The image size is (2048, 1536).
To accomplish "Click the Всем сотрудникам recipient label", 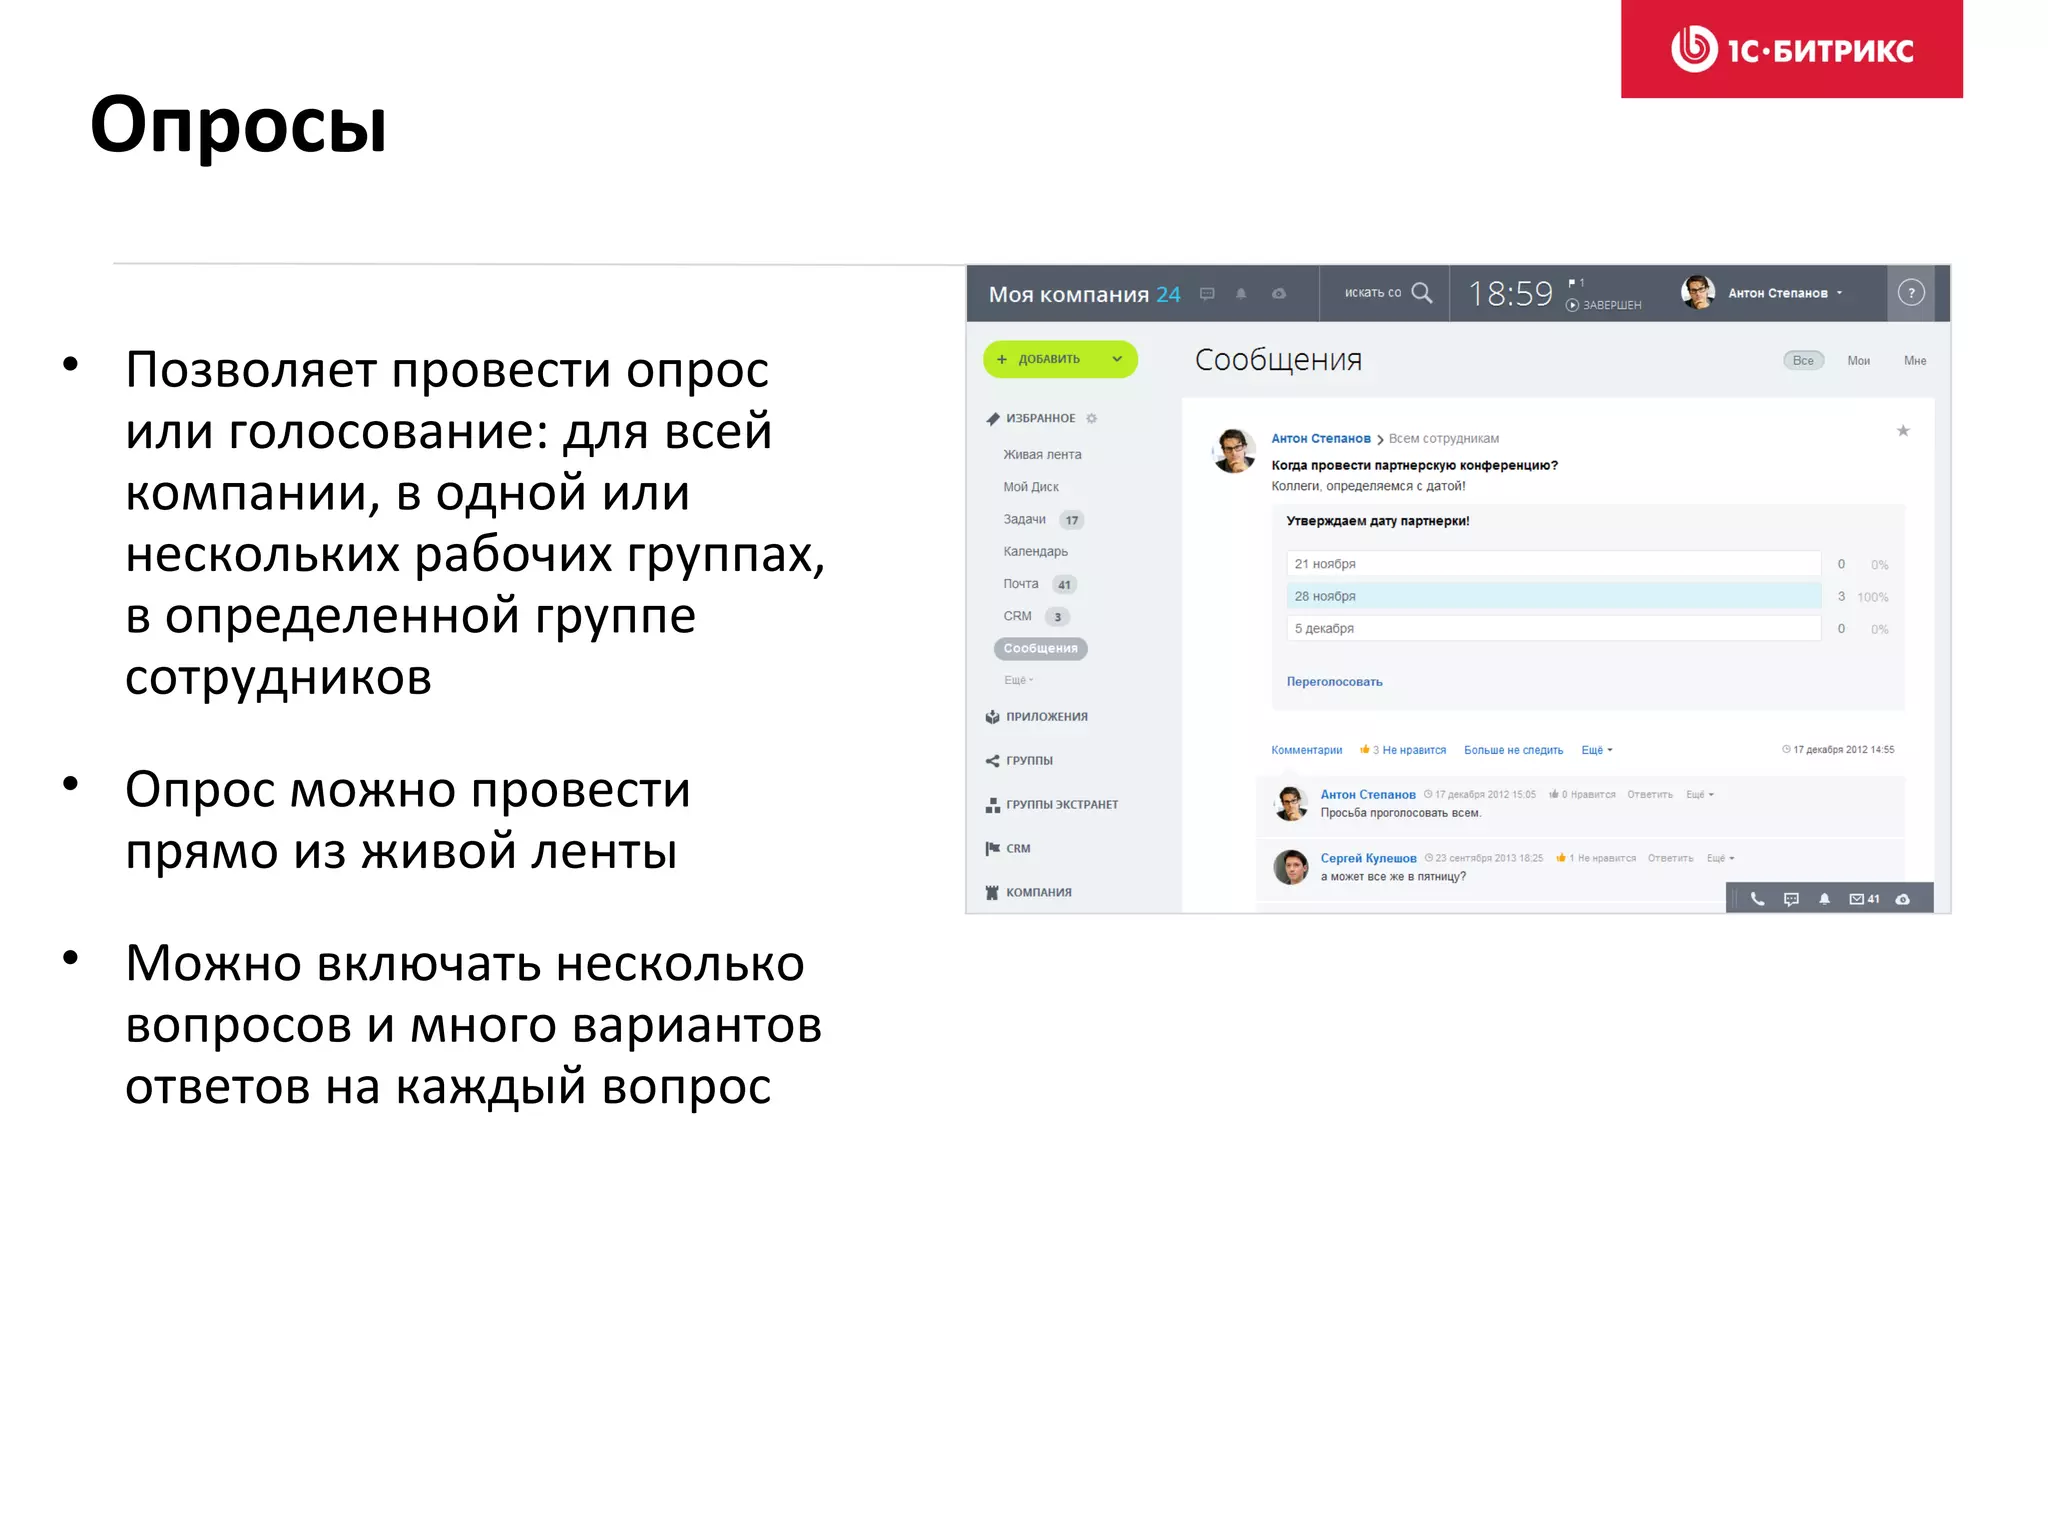I will 1443,438.
